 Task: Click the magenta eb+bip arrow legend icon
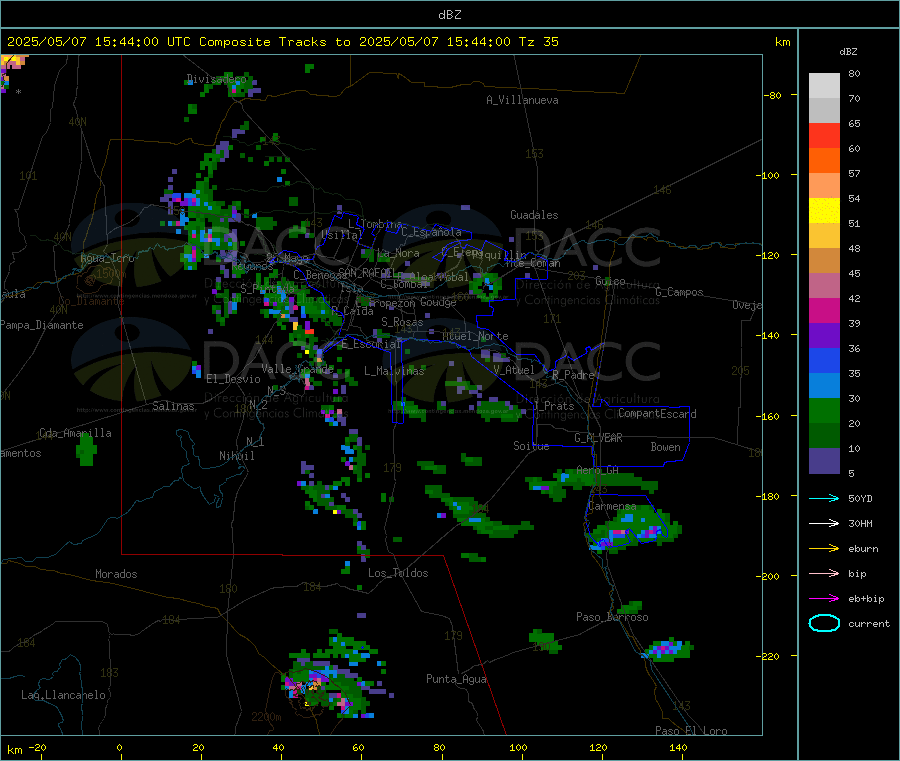(x=824, y=599)
